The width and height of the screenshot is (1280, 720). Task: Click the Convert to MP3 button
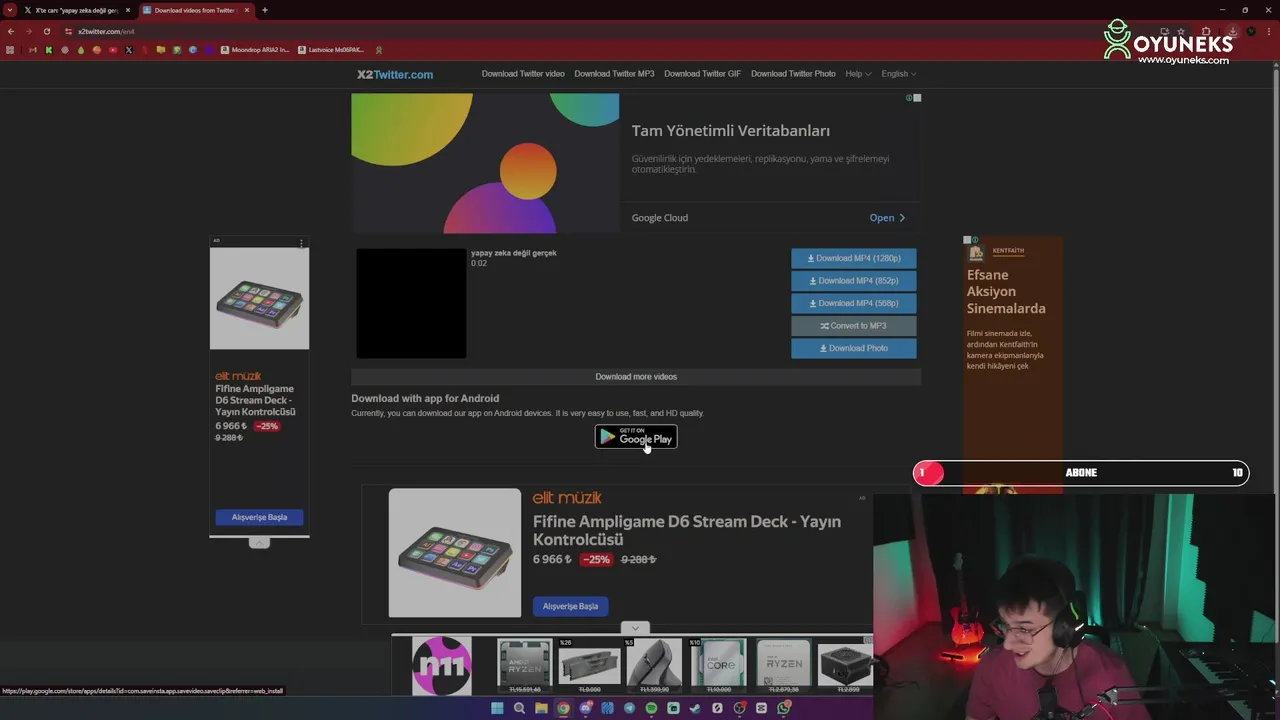pyautogui.click(x=853, y=326)
